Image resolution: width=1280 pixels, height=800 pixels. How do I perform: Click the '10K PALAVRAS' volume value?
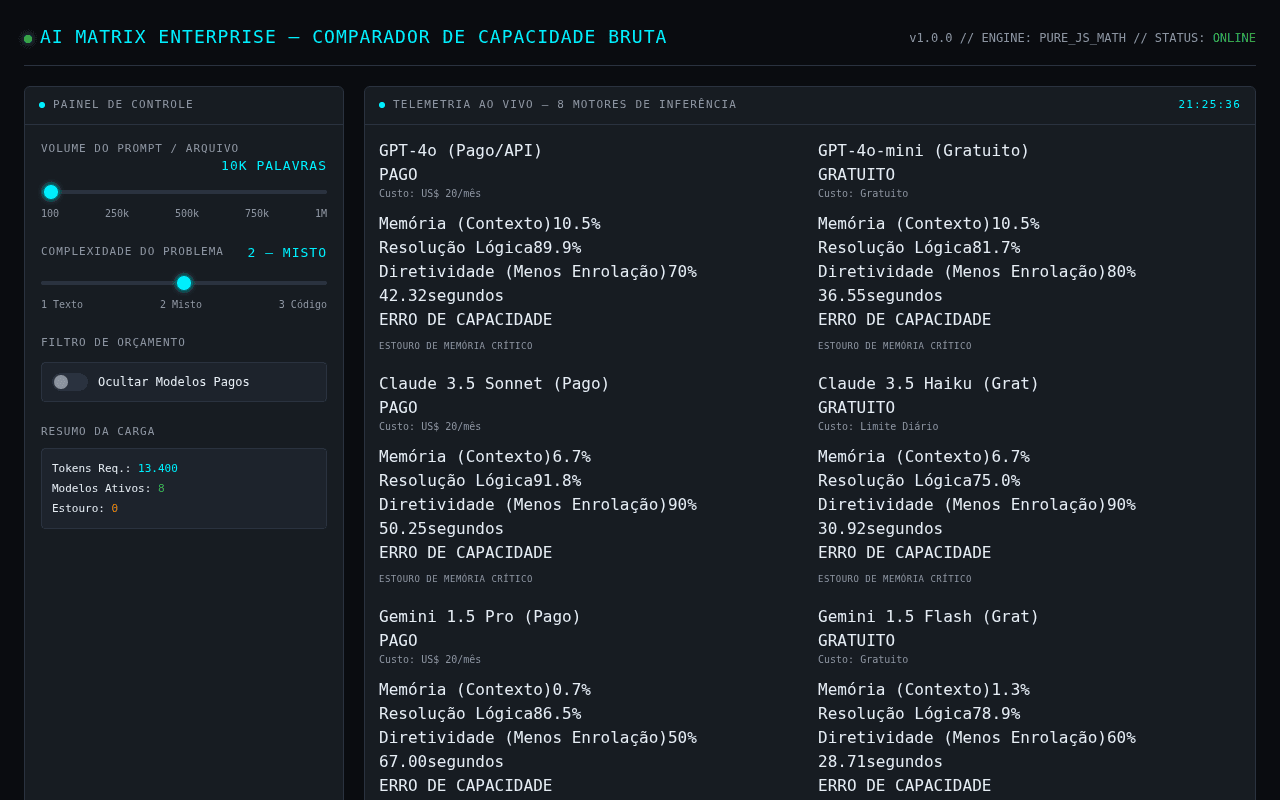click(x=274, y=166)
